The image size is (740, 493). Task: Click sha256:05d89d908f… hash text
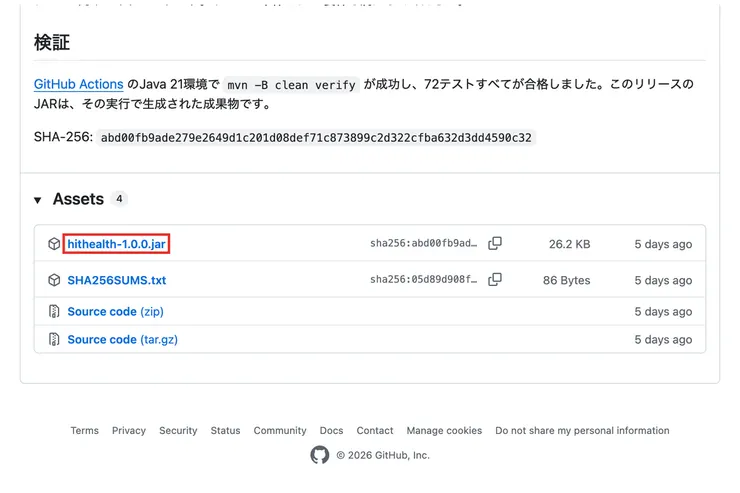coord(423,280)
